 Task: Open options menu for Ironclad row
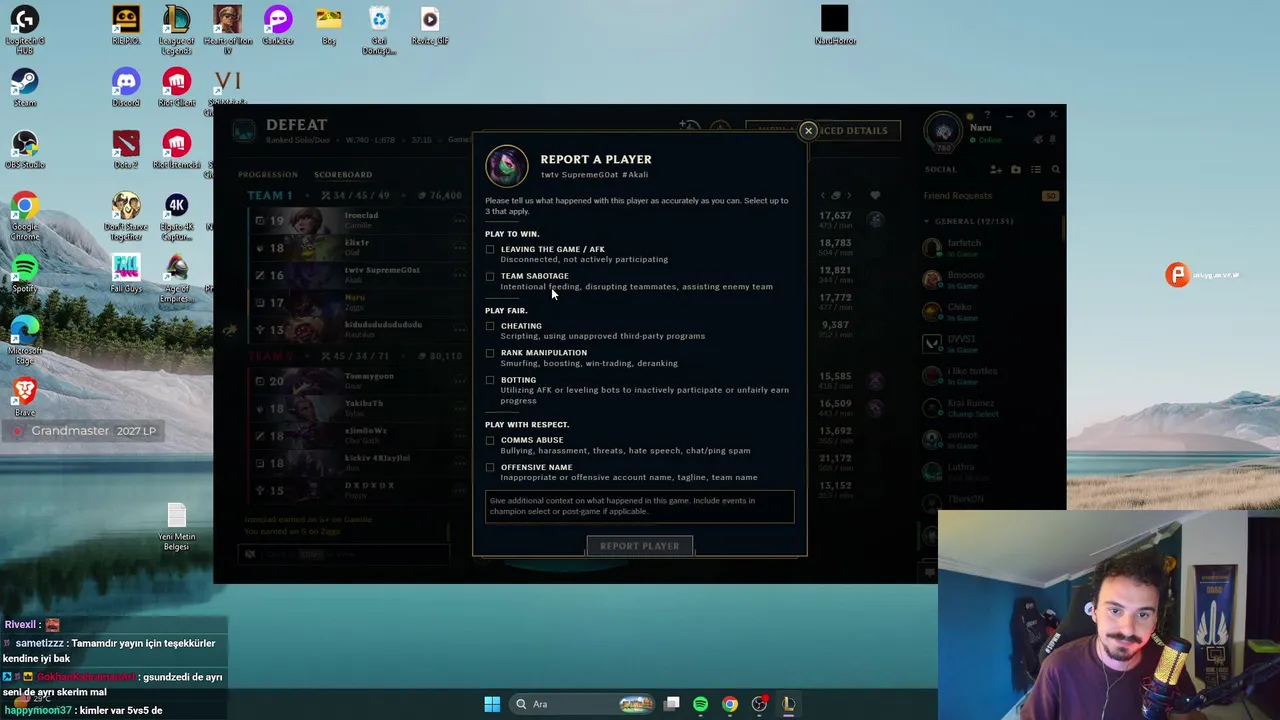460,220
